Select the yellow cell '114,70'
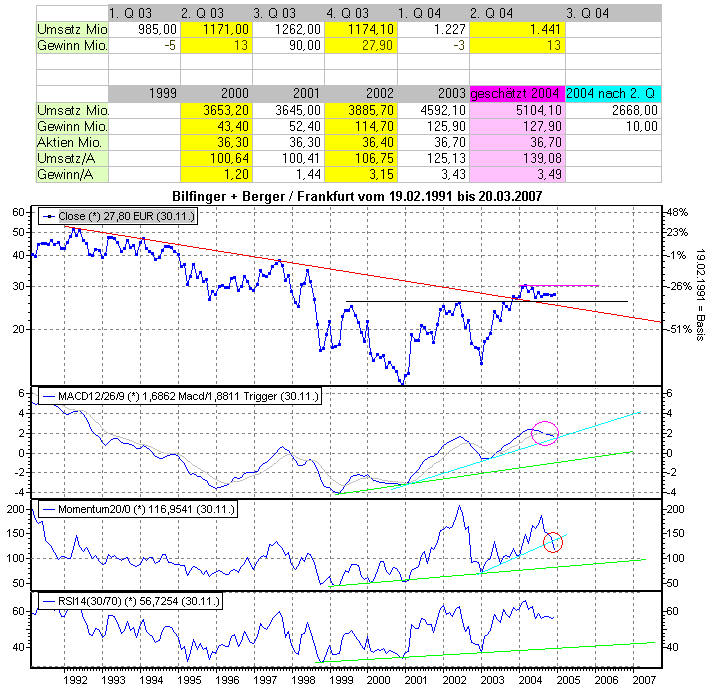The image size is (705, 696). click(x=361, y=126)
